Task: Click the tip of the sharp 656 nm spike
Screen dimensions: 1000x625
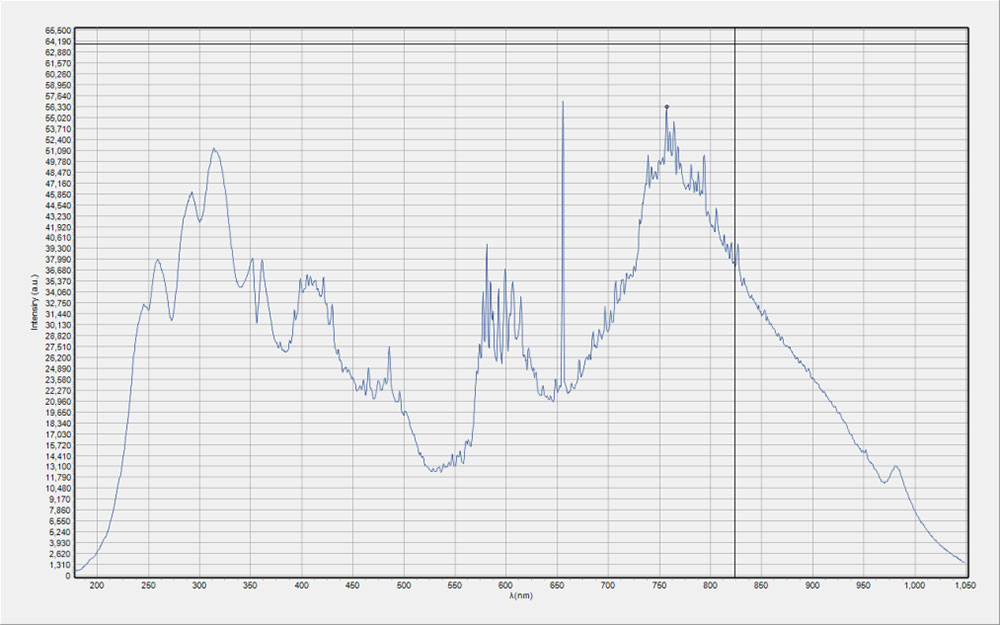Action: (563, 102)
